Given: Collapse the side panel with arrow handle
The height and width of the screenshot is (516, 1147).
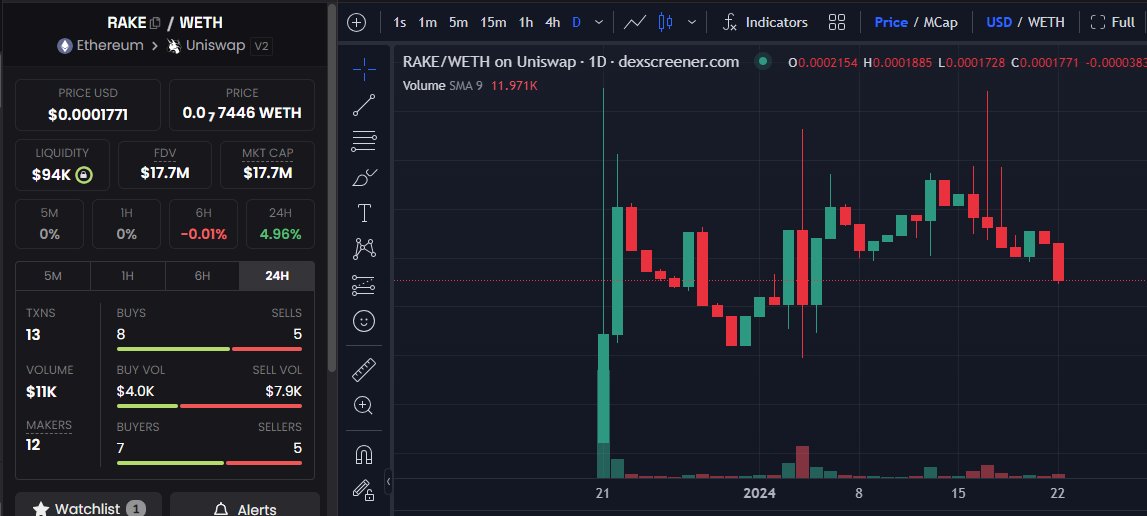Looking at the screenshot, I should tap(388, 481).
